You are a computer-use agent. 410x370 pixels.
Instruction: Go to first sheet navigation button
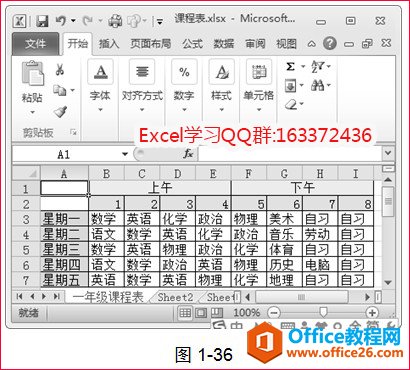coord(19,296)
